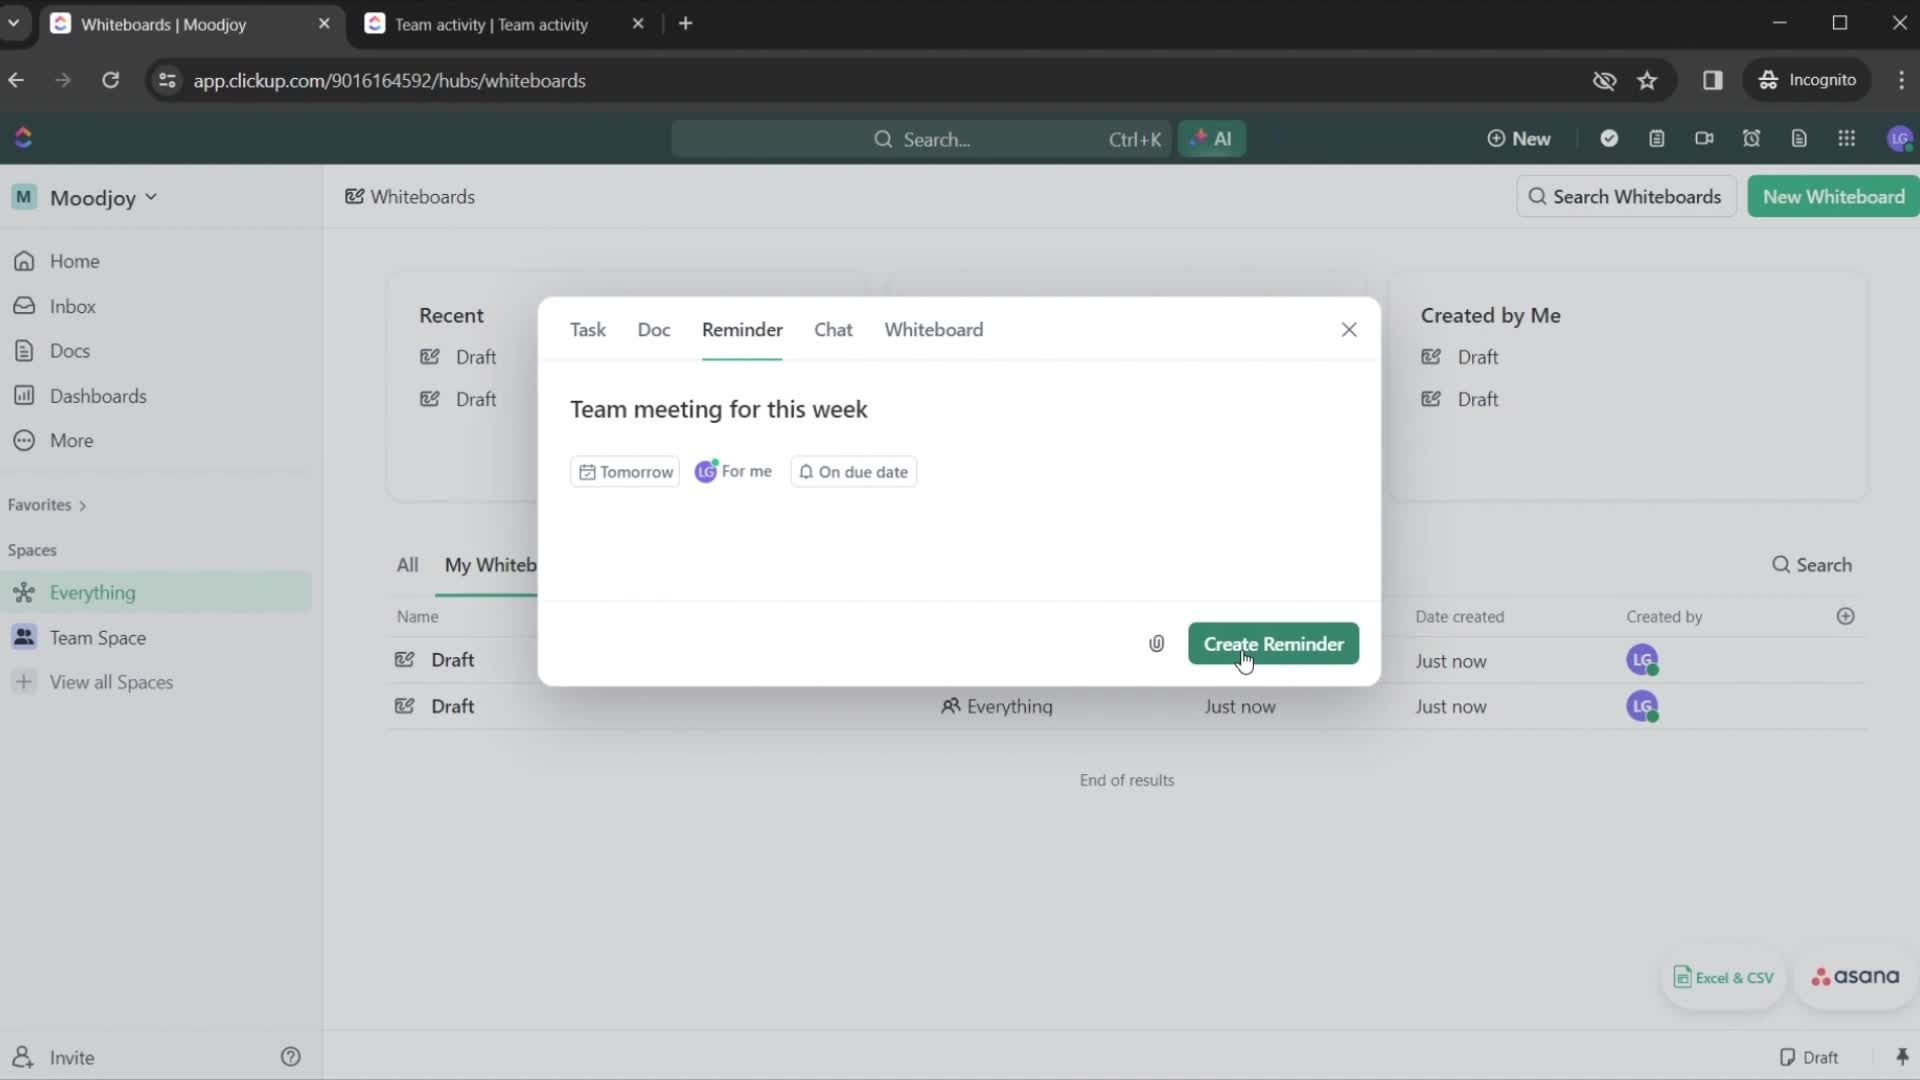Click the ClickUp AI icon
This screenshot has height=1080, width=1920.
coord(1209,137)
